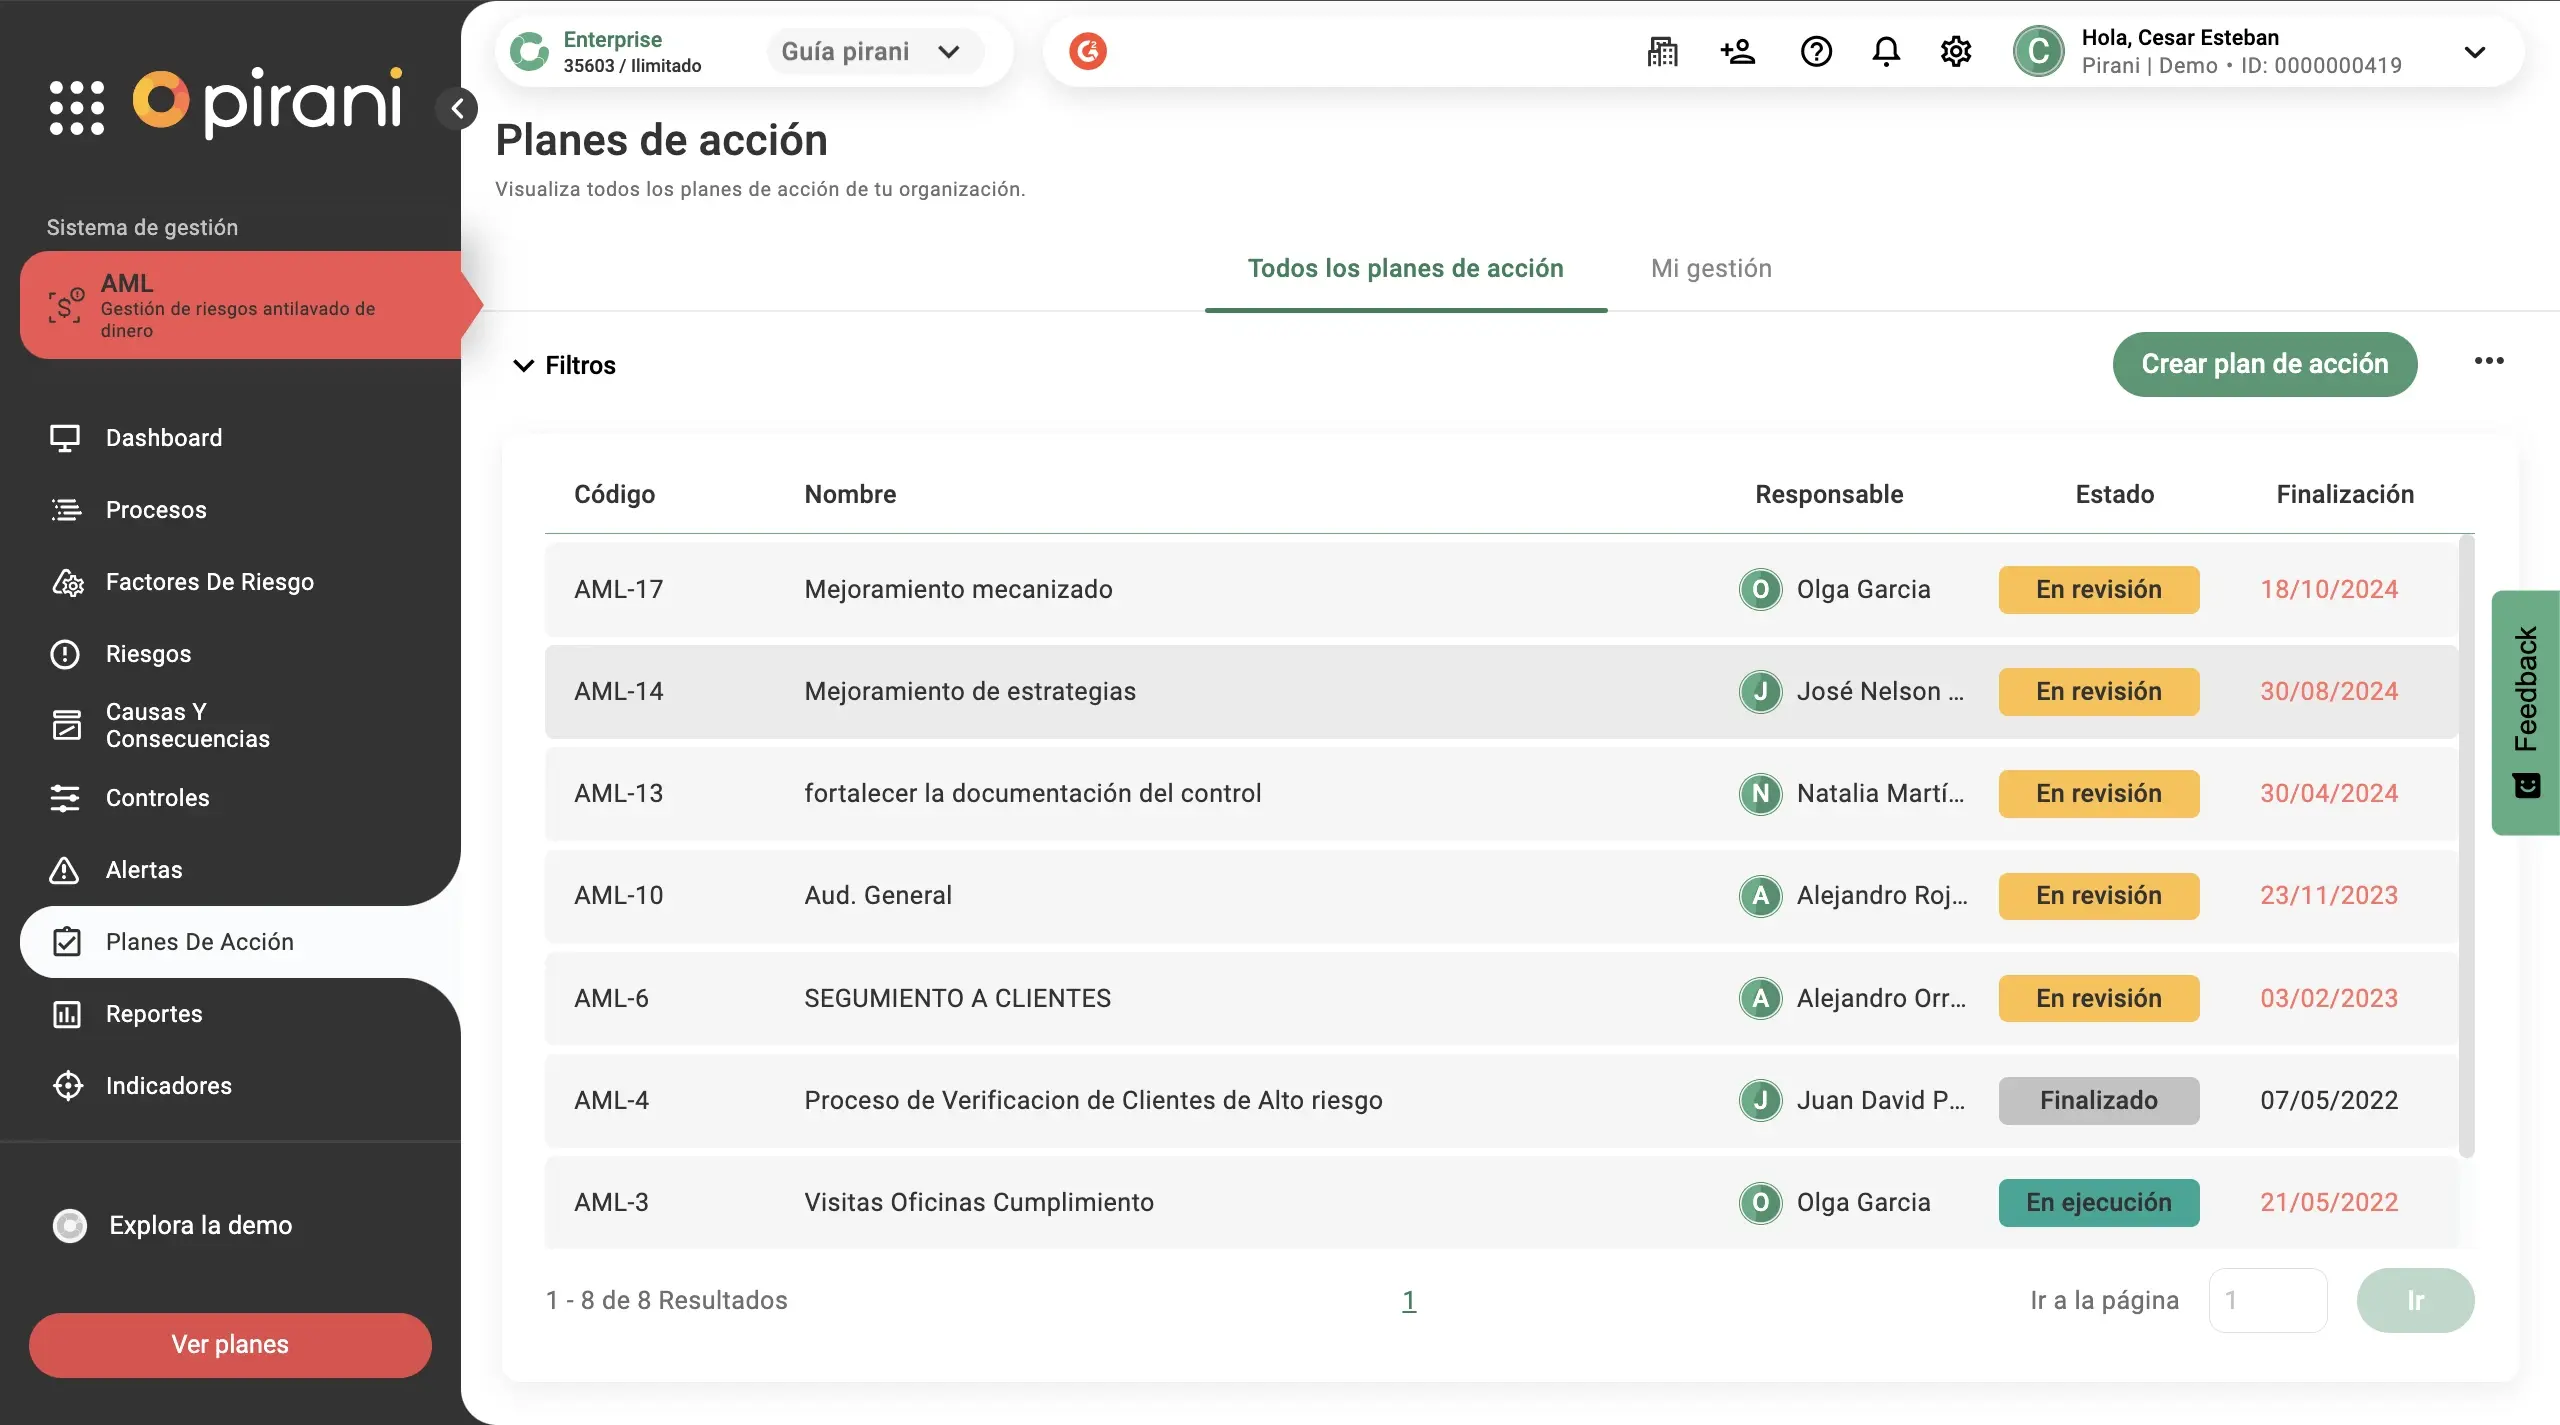The width and height of the screenshot is (2560, 1425).
Task: Click the add user icon
Action: (1738, 51)
